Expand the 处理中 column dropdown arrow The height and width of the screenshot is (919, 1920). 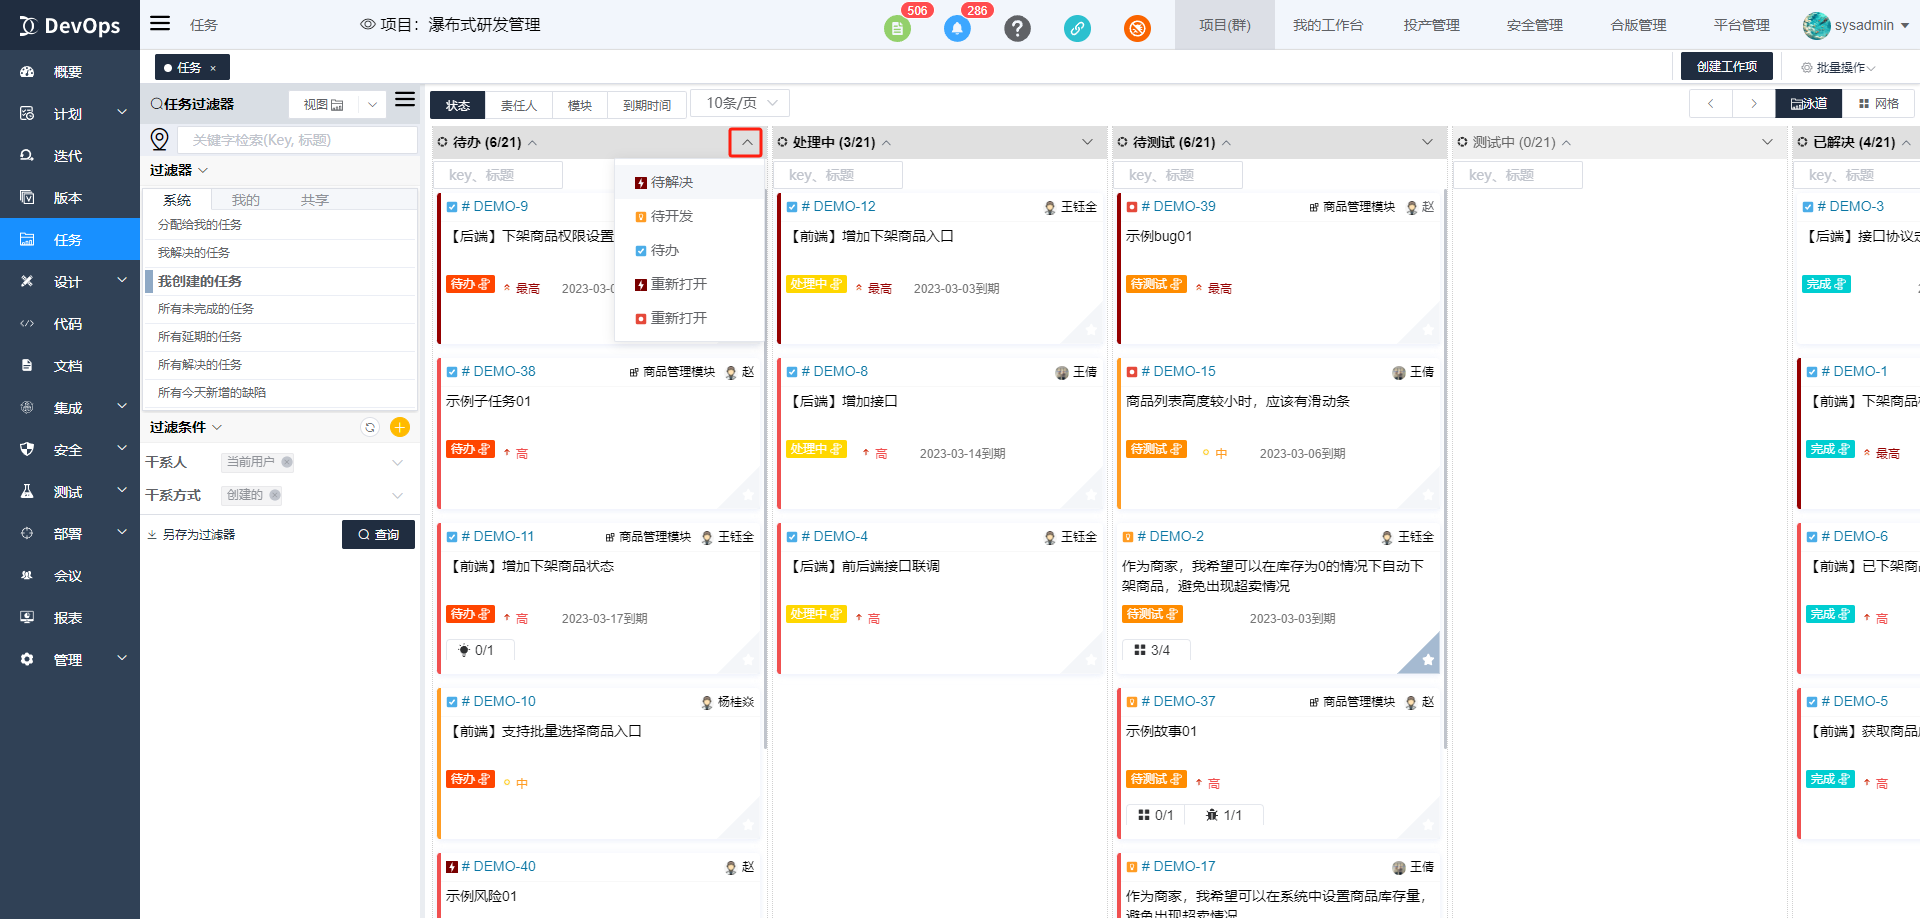(x=1087, y=142)
